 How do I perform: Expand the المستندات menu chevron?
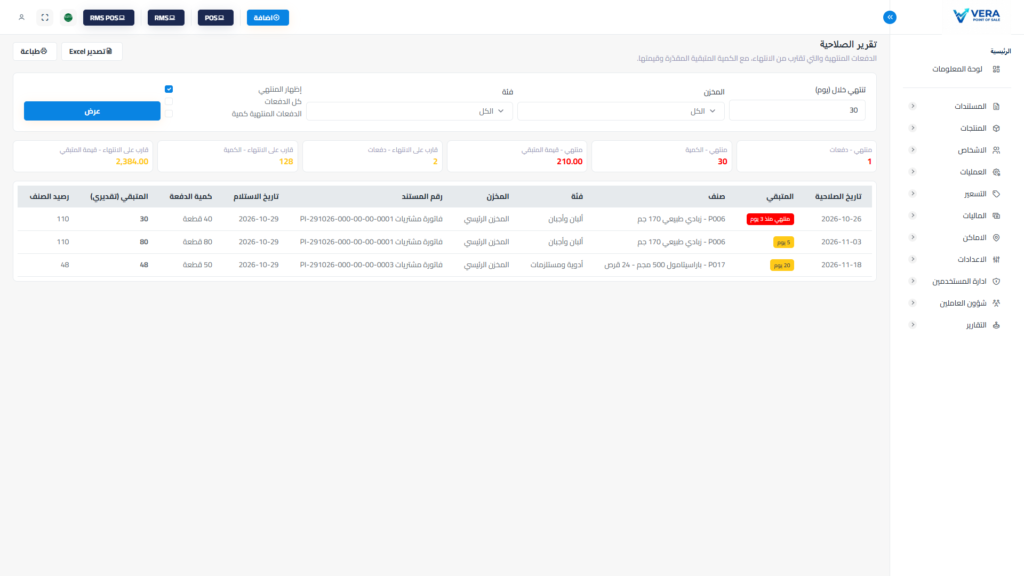[913, 106]
